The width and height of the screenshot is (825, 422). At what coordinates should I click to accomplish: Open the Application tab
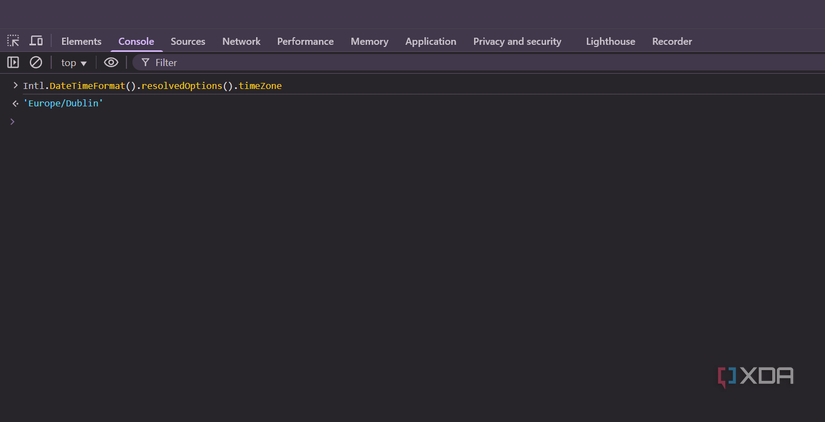tap(430, 41)
